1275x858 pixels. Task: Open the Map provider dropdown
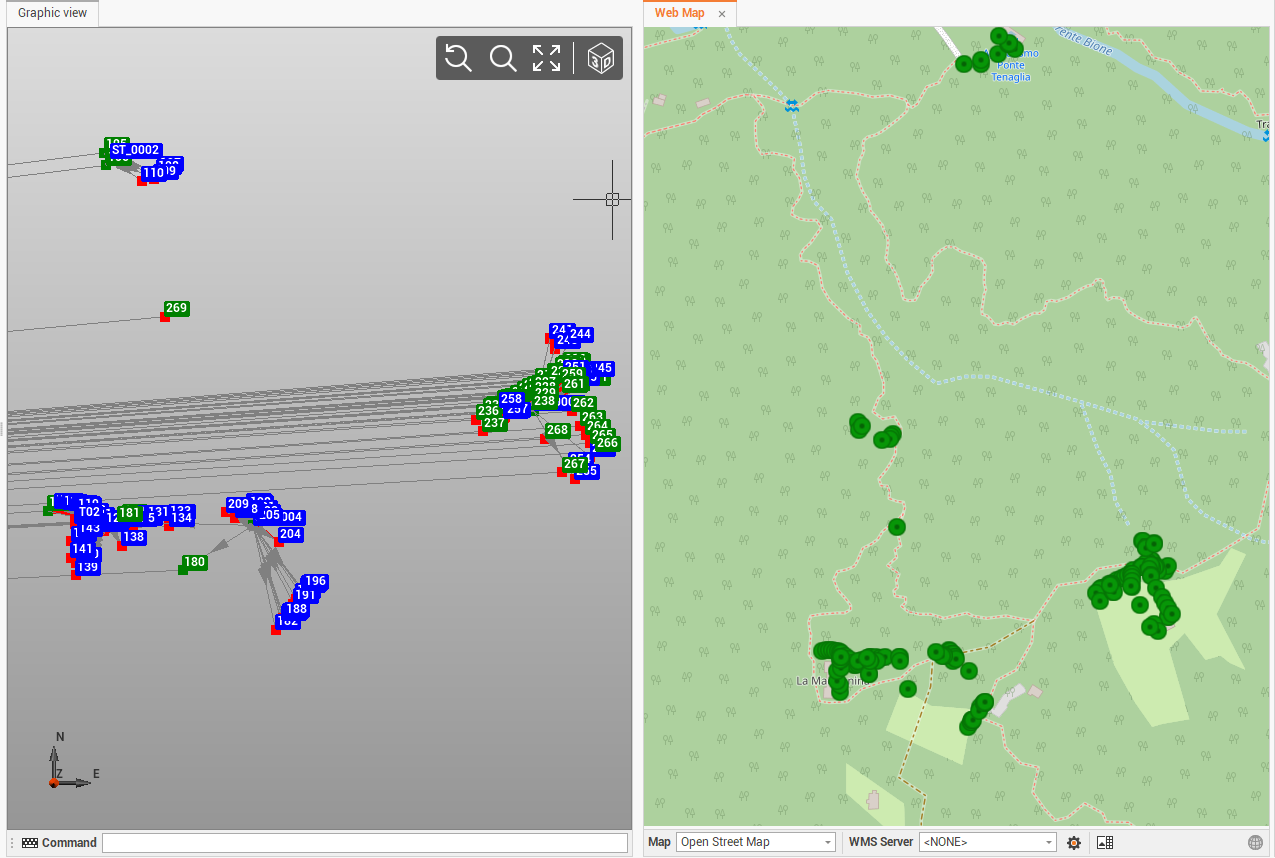pyautogui.click(x=755, y=842)
